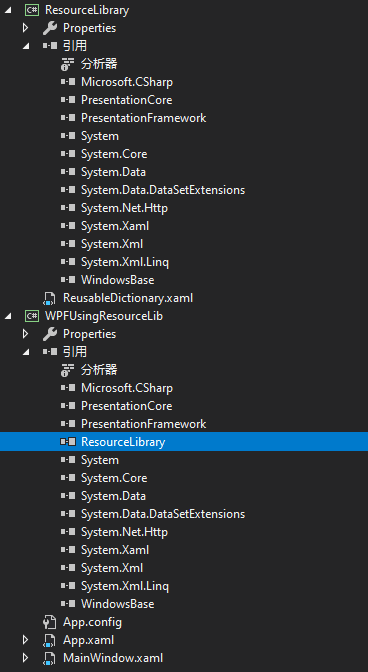368x672 pixels.
Task: Select System.Xml.Linq under WPFUsingResourceLib
Action: coord(125,586)
